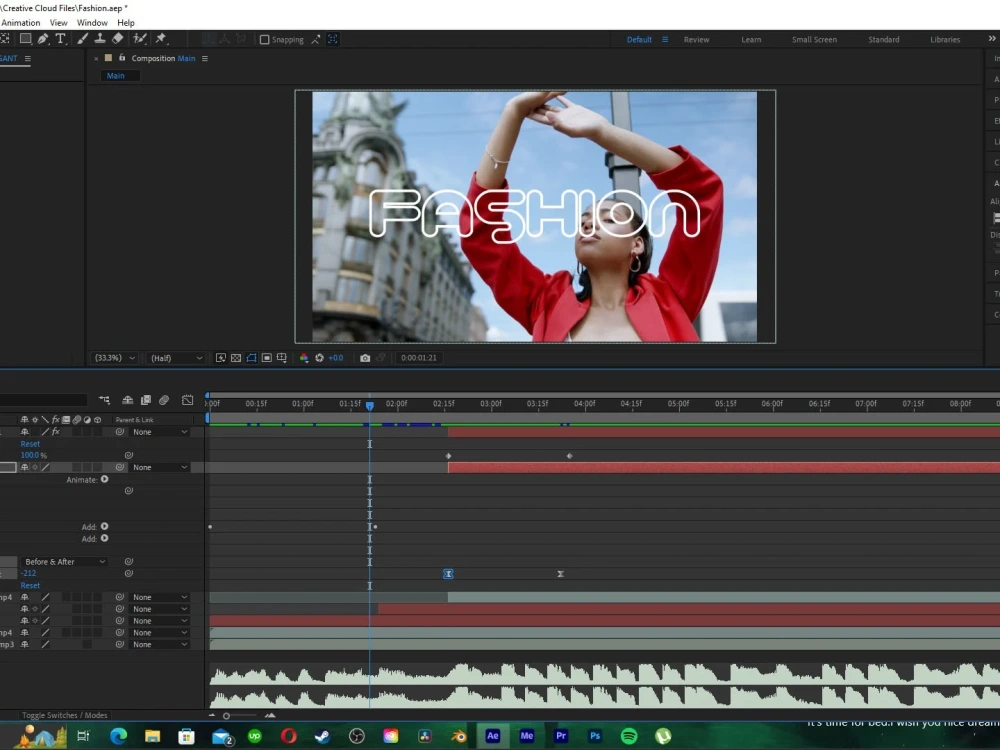Screen dimensions: 1000x750
Task: Open Spotify from the taskbar
Action: pos(629,736)
